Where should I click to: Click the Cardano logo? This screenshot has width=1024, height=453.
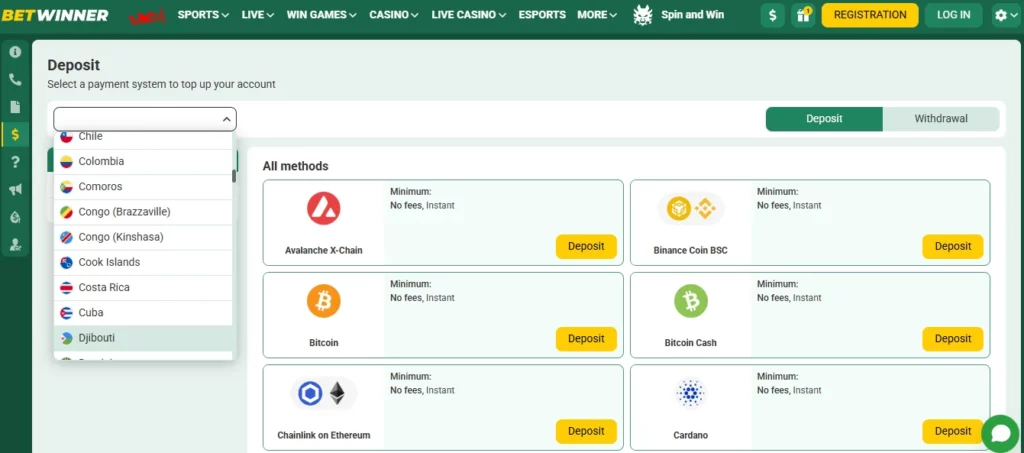pos(690,394)
